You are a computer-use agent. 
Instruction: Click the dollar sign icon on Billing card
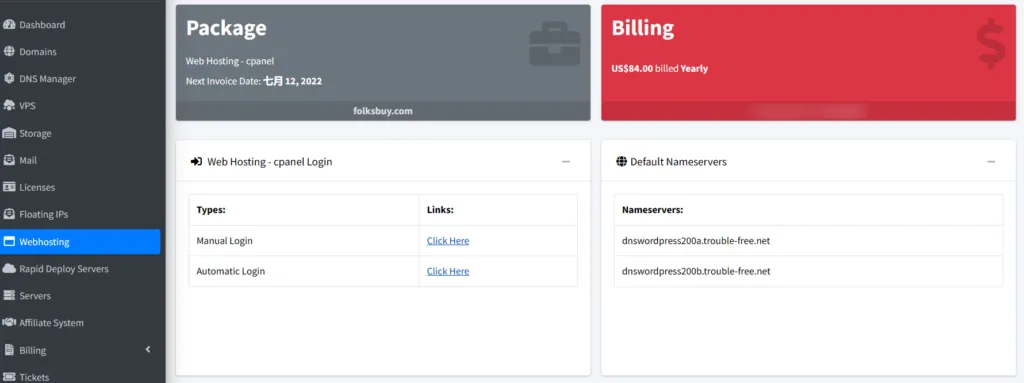[x=990, y=44]
